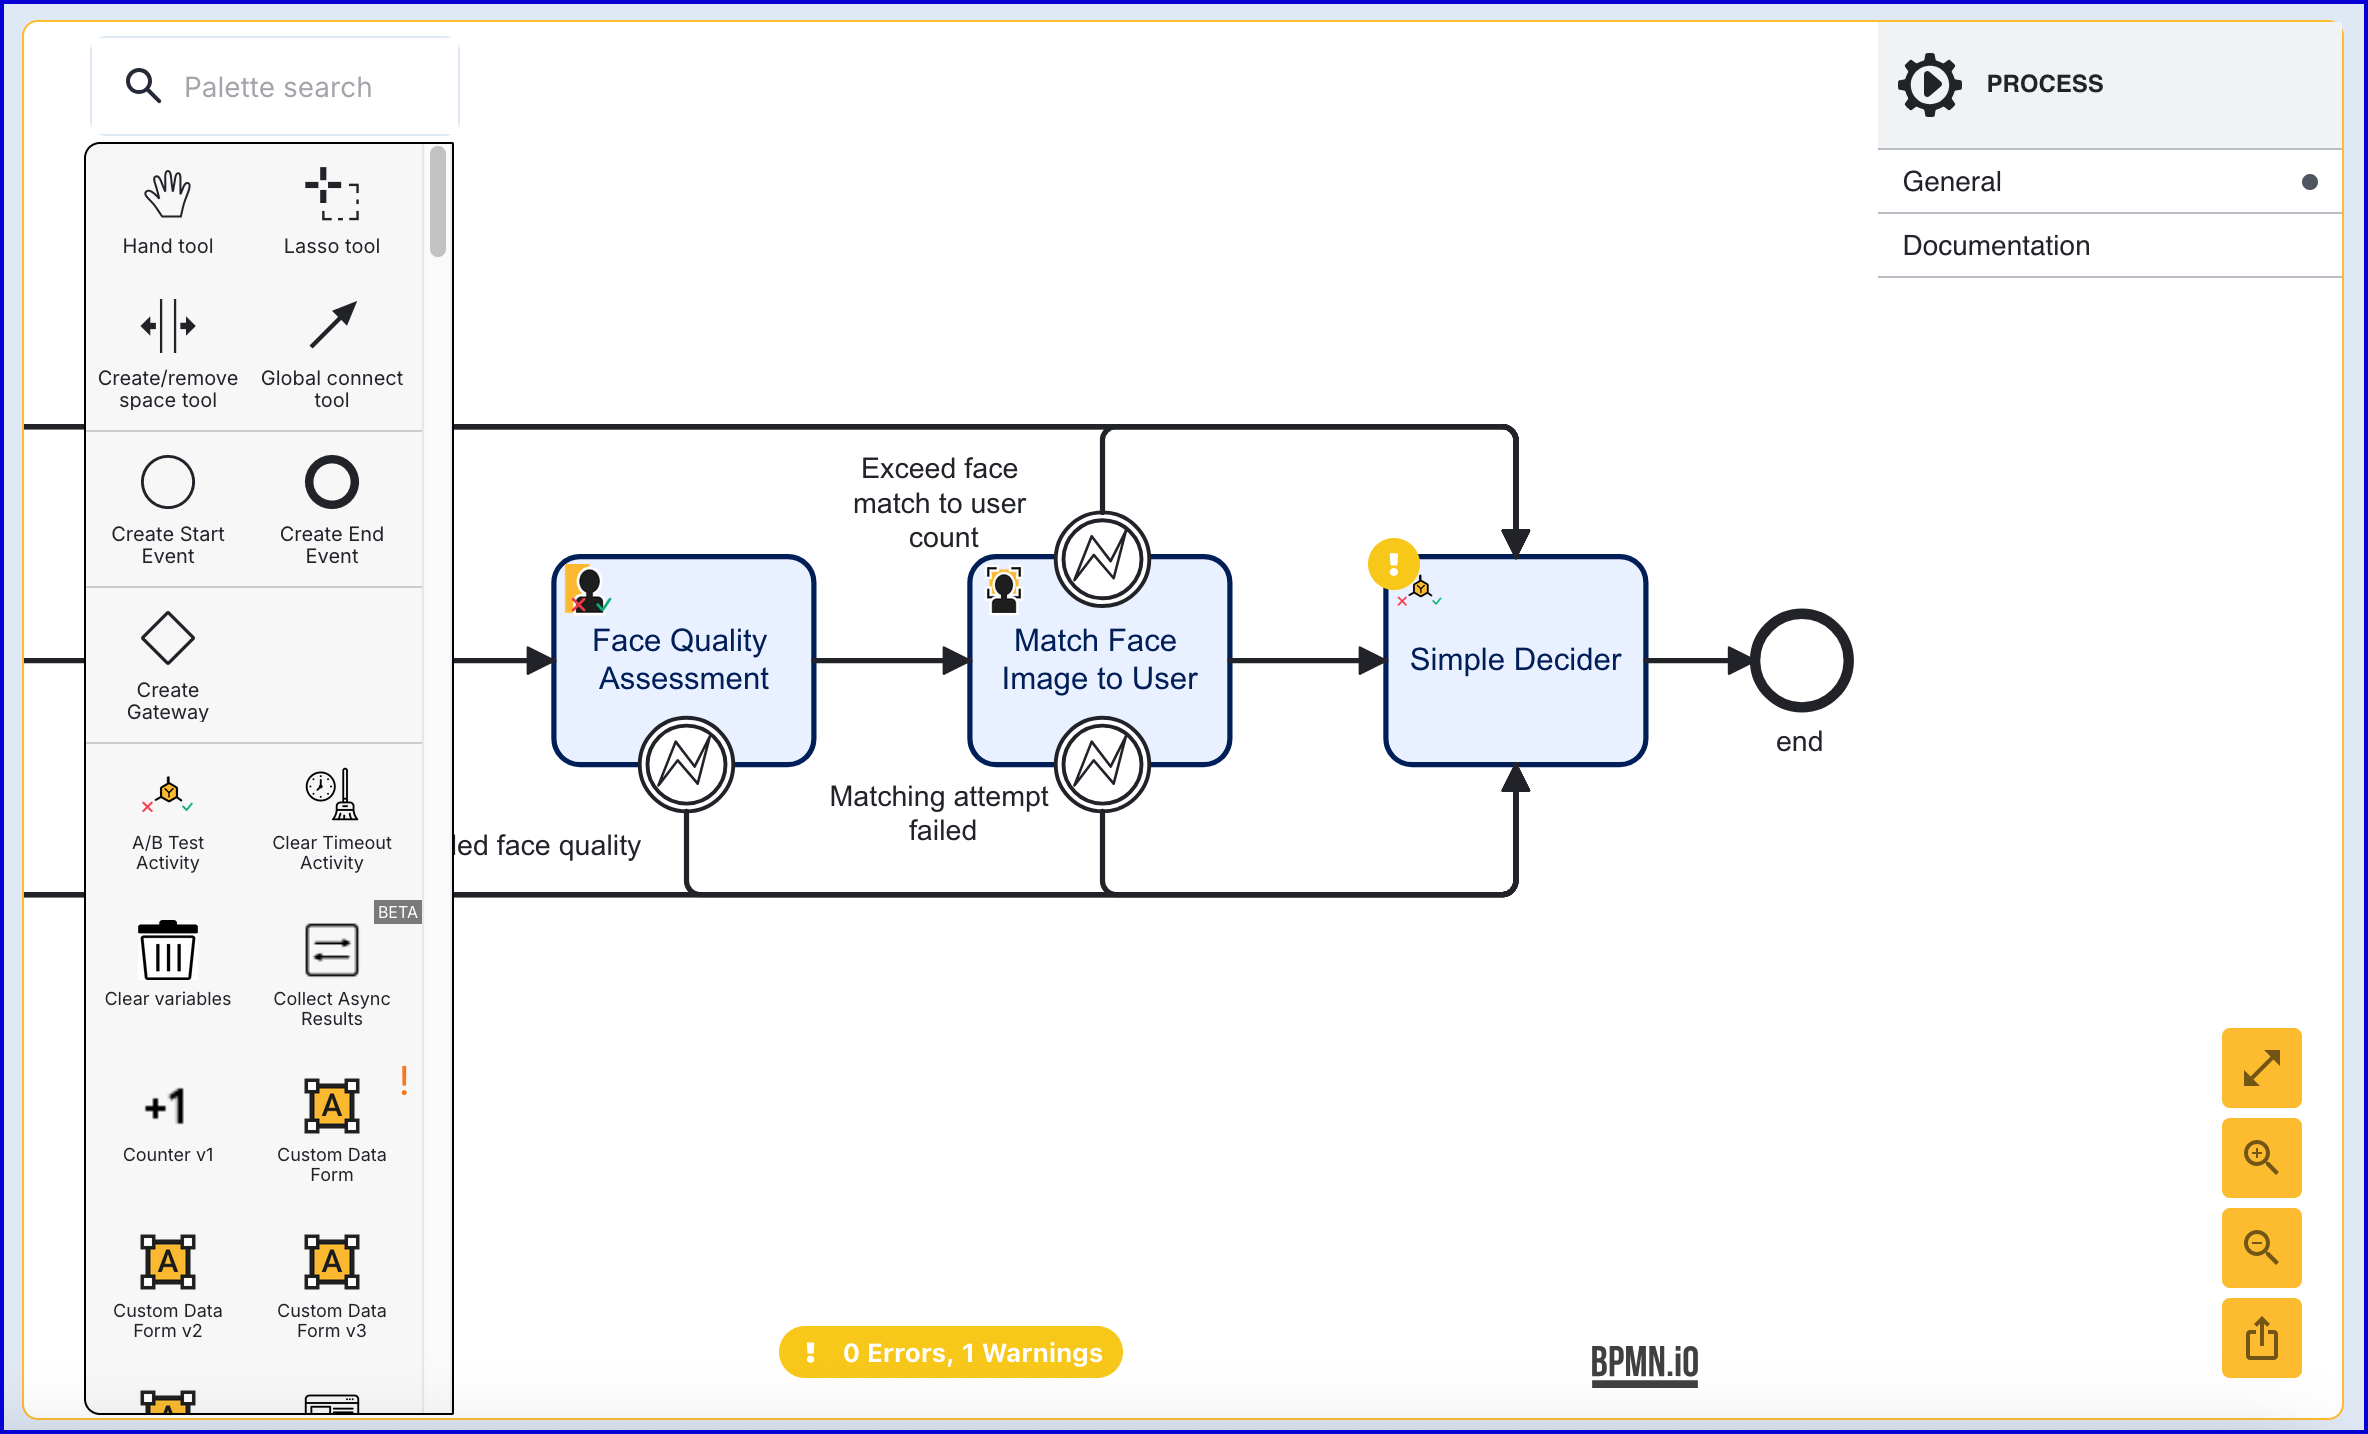Choose the Global connect tool
The height and width of the screenshot is (1434, 2368).
tap(331, 352)
